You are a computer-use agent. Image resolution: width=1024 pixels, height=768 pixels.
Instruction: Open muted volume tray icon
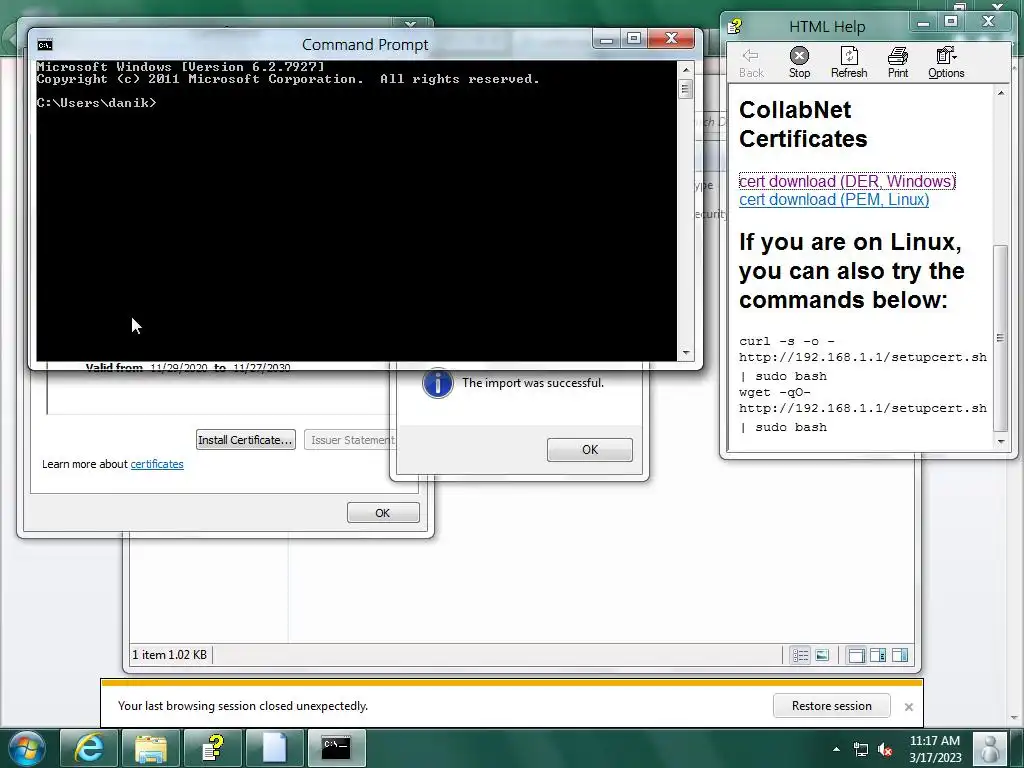coord(885,750)
